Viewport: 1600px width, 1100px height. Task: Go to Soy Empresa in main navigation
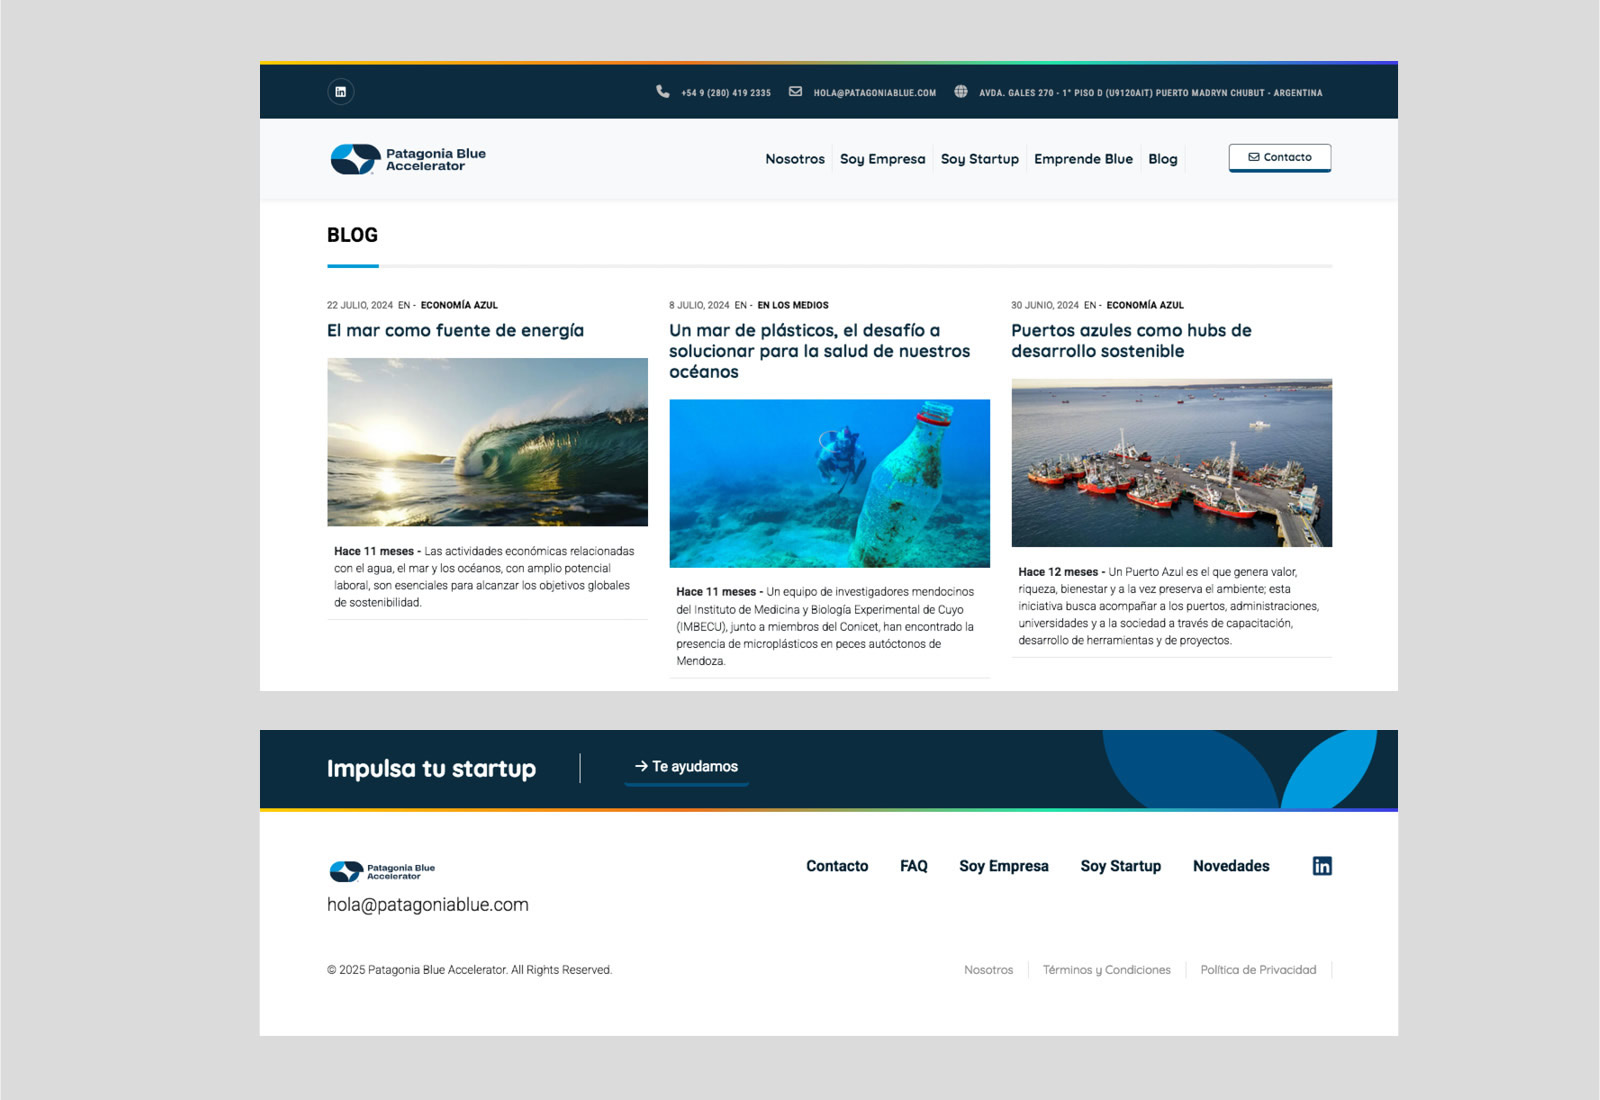882,159
